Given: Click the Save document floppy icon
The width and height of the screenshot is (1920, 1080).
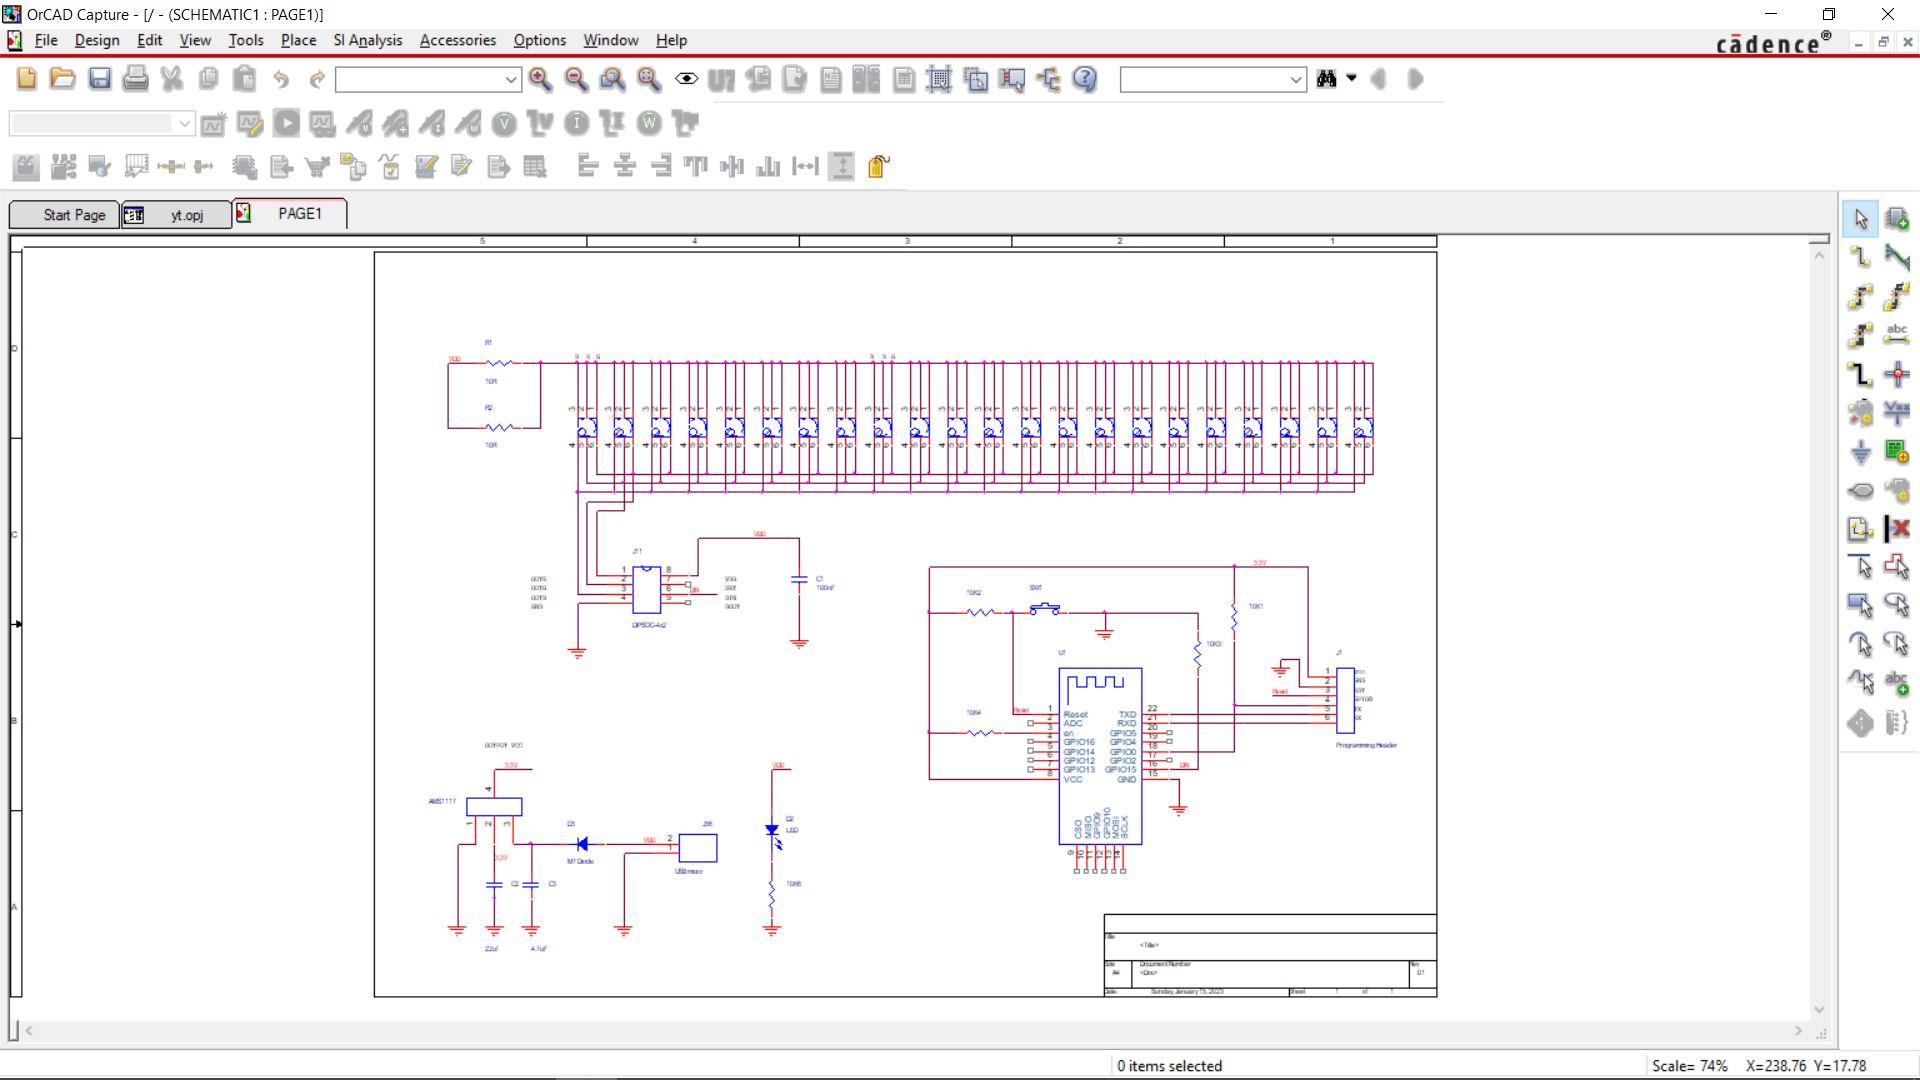Looking at the screenshot, I should 99,79.
